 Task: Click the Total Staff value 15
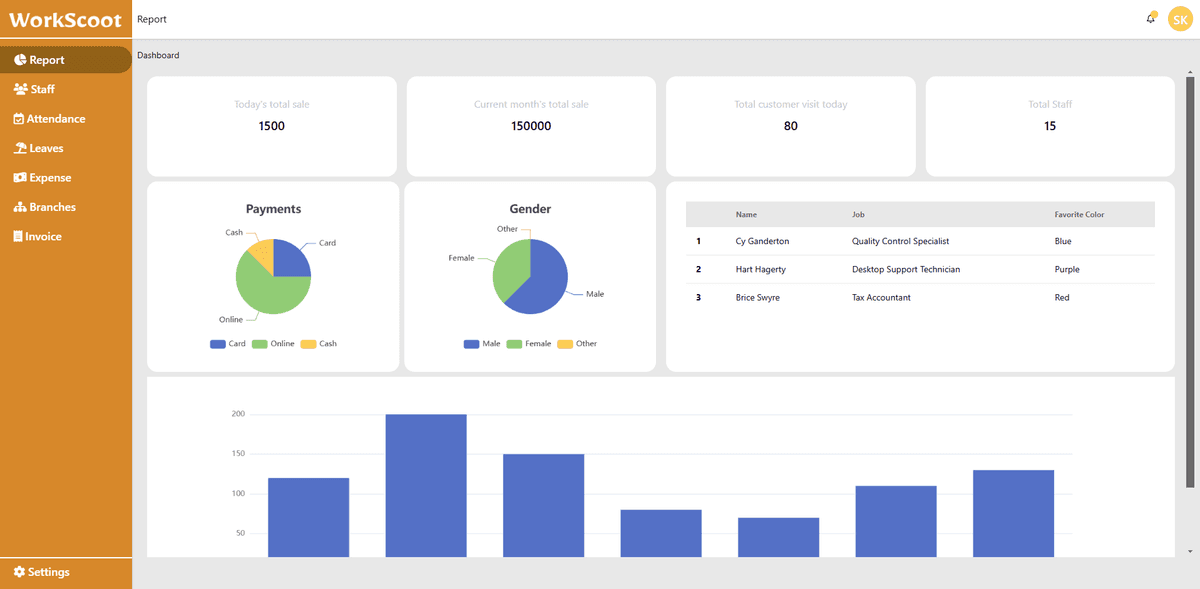[x=1050, y=126]
